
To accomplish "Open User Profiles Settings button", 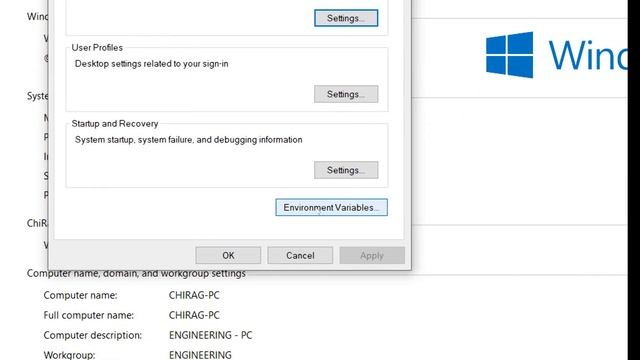I will coord(346,94).
